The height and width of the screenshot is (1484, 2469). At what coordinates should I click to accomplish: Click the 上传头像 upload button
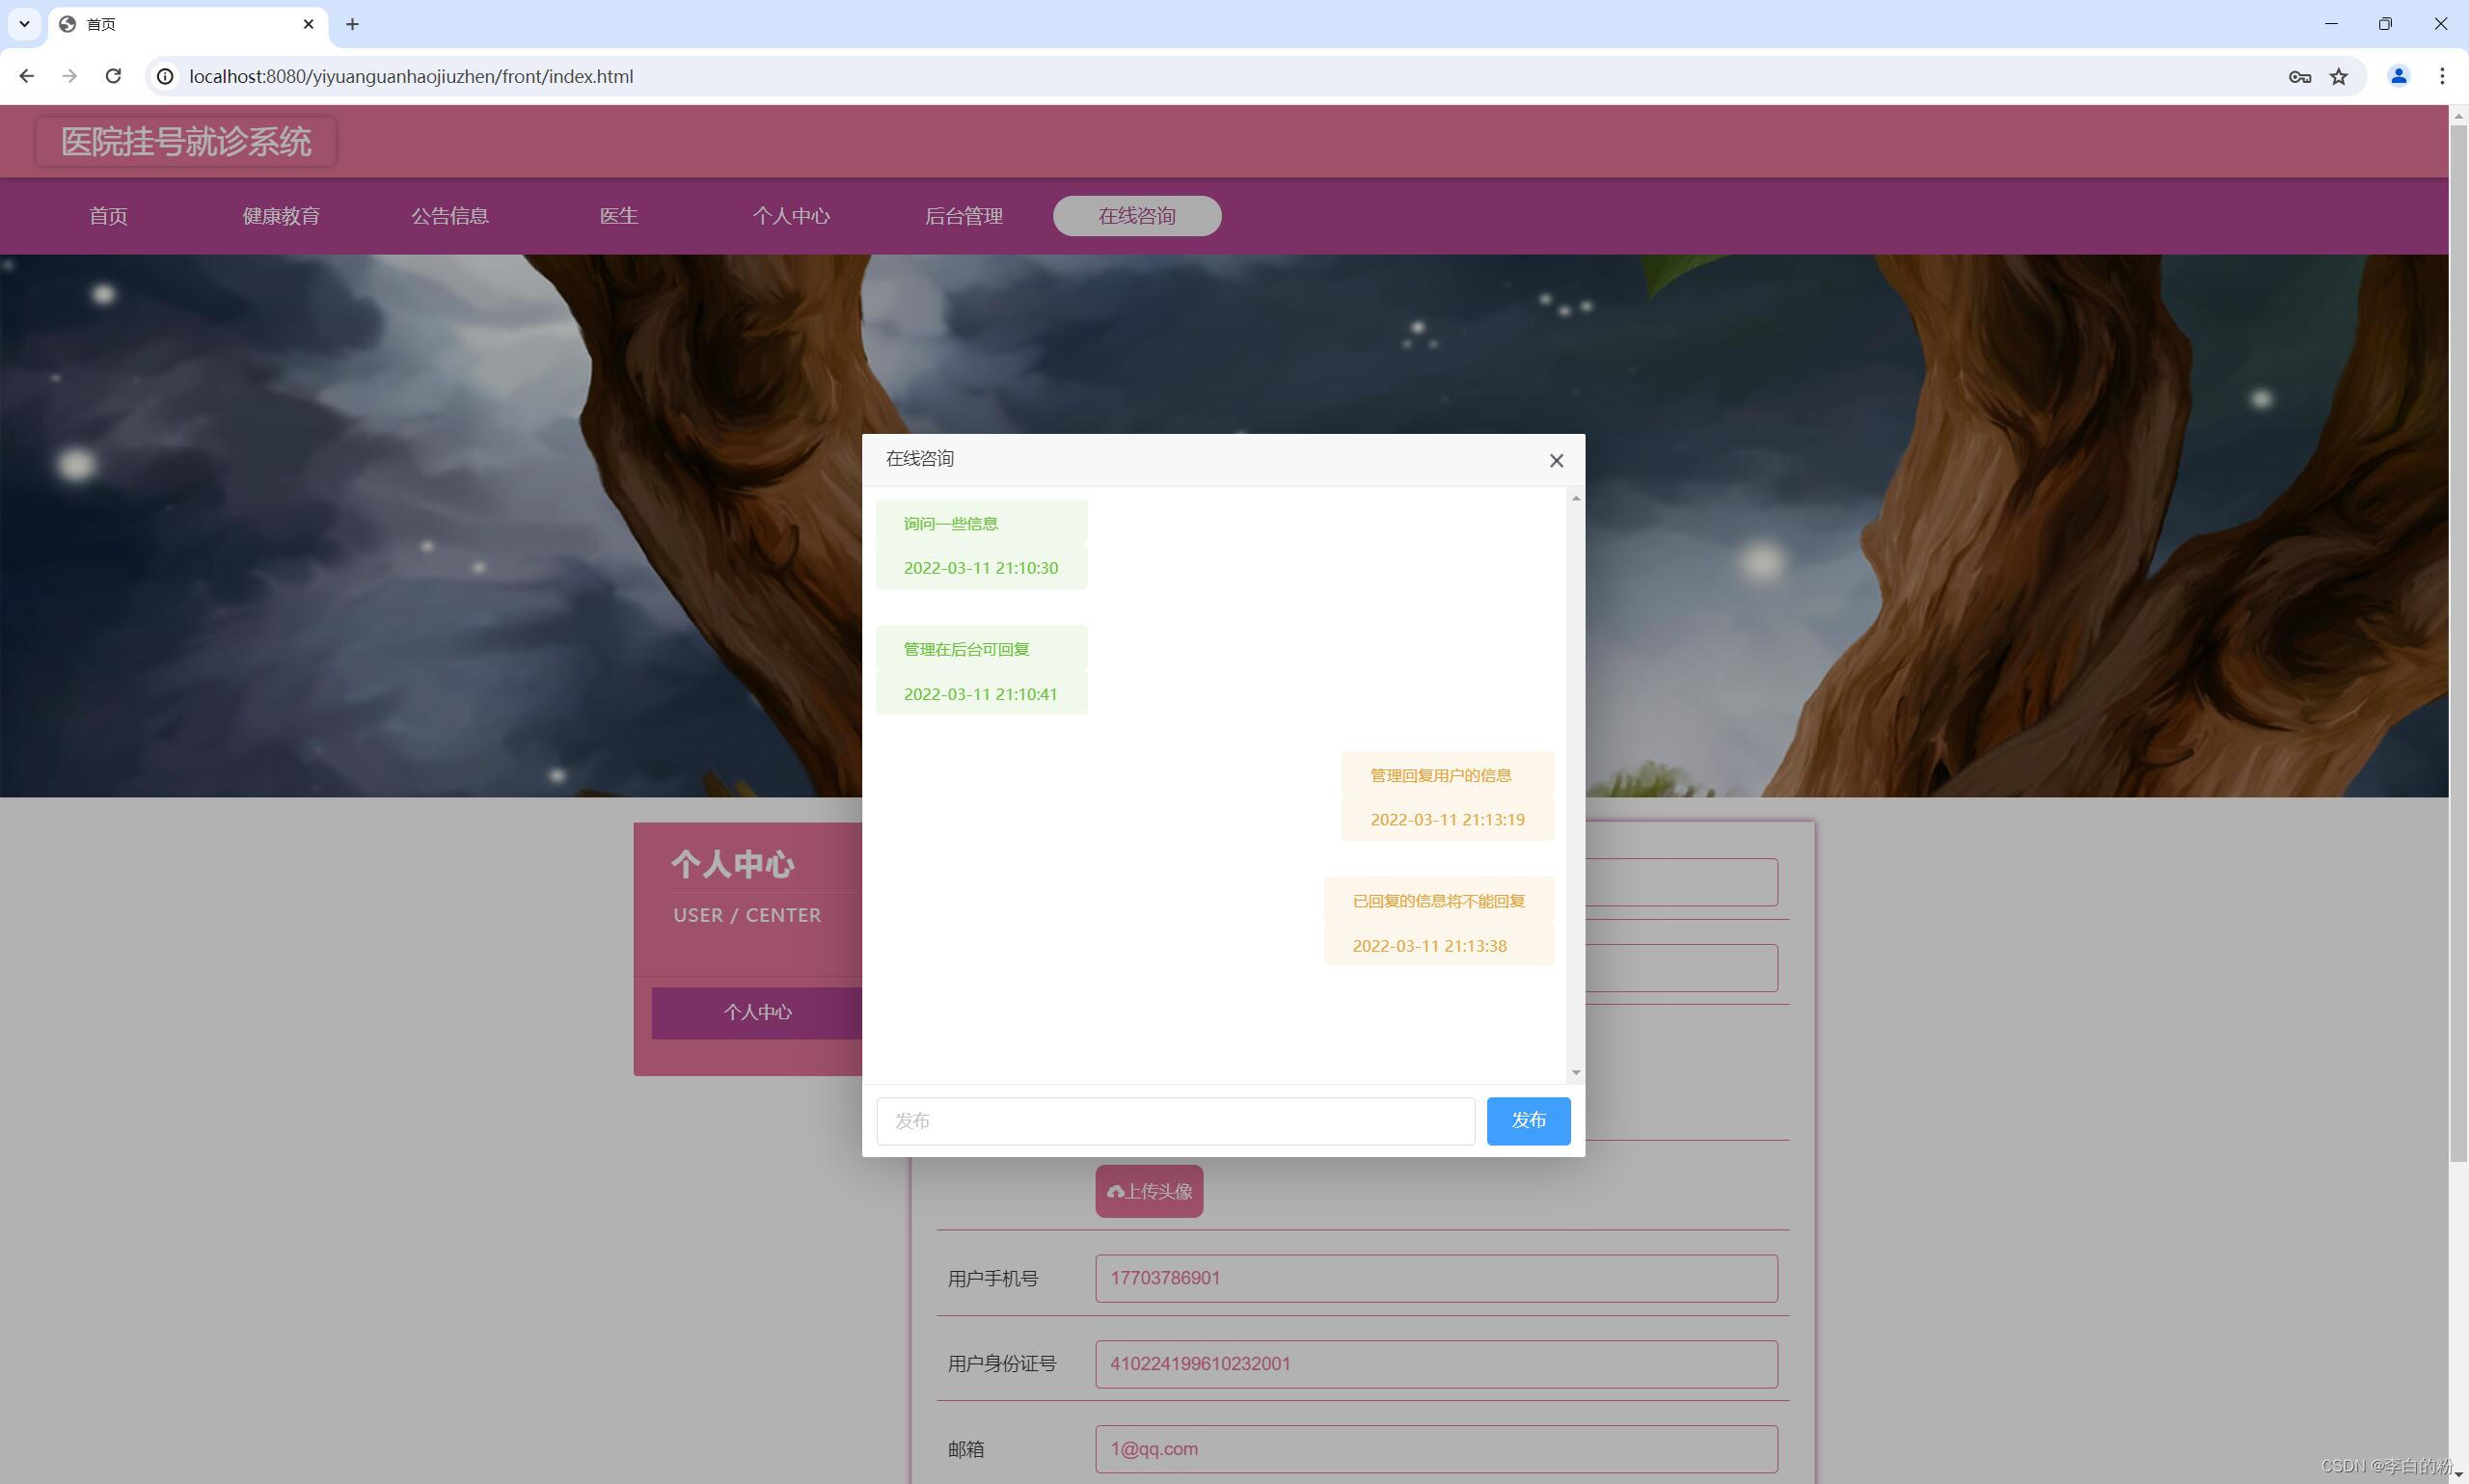(x=1149, y=1191)
